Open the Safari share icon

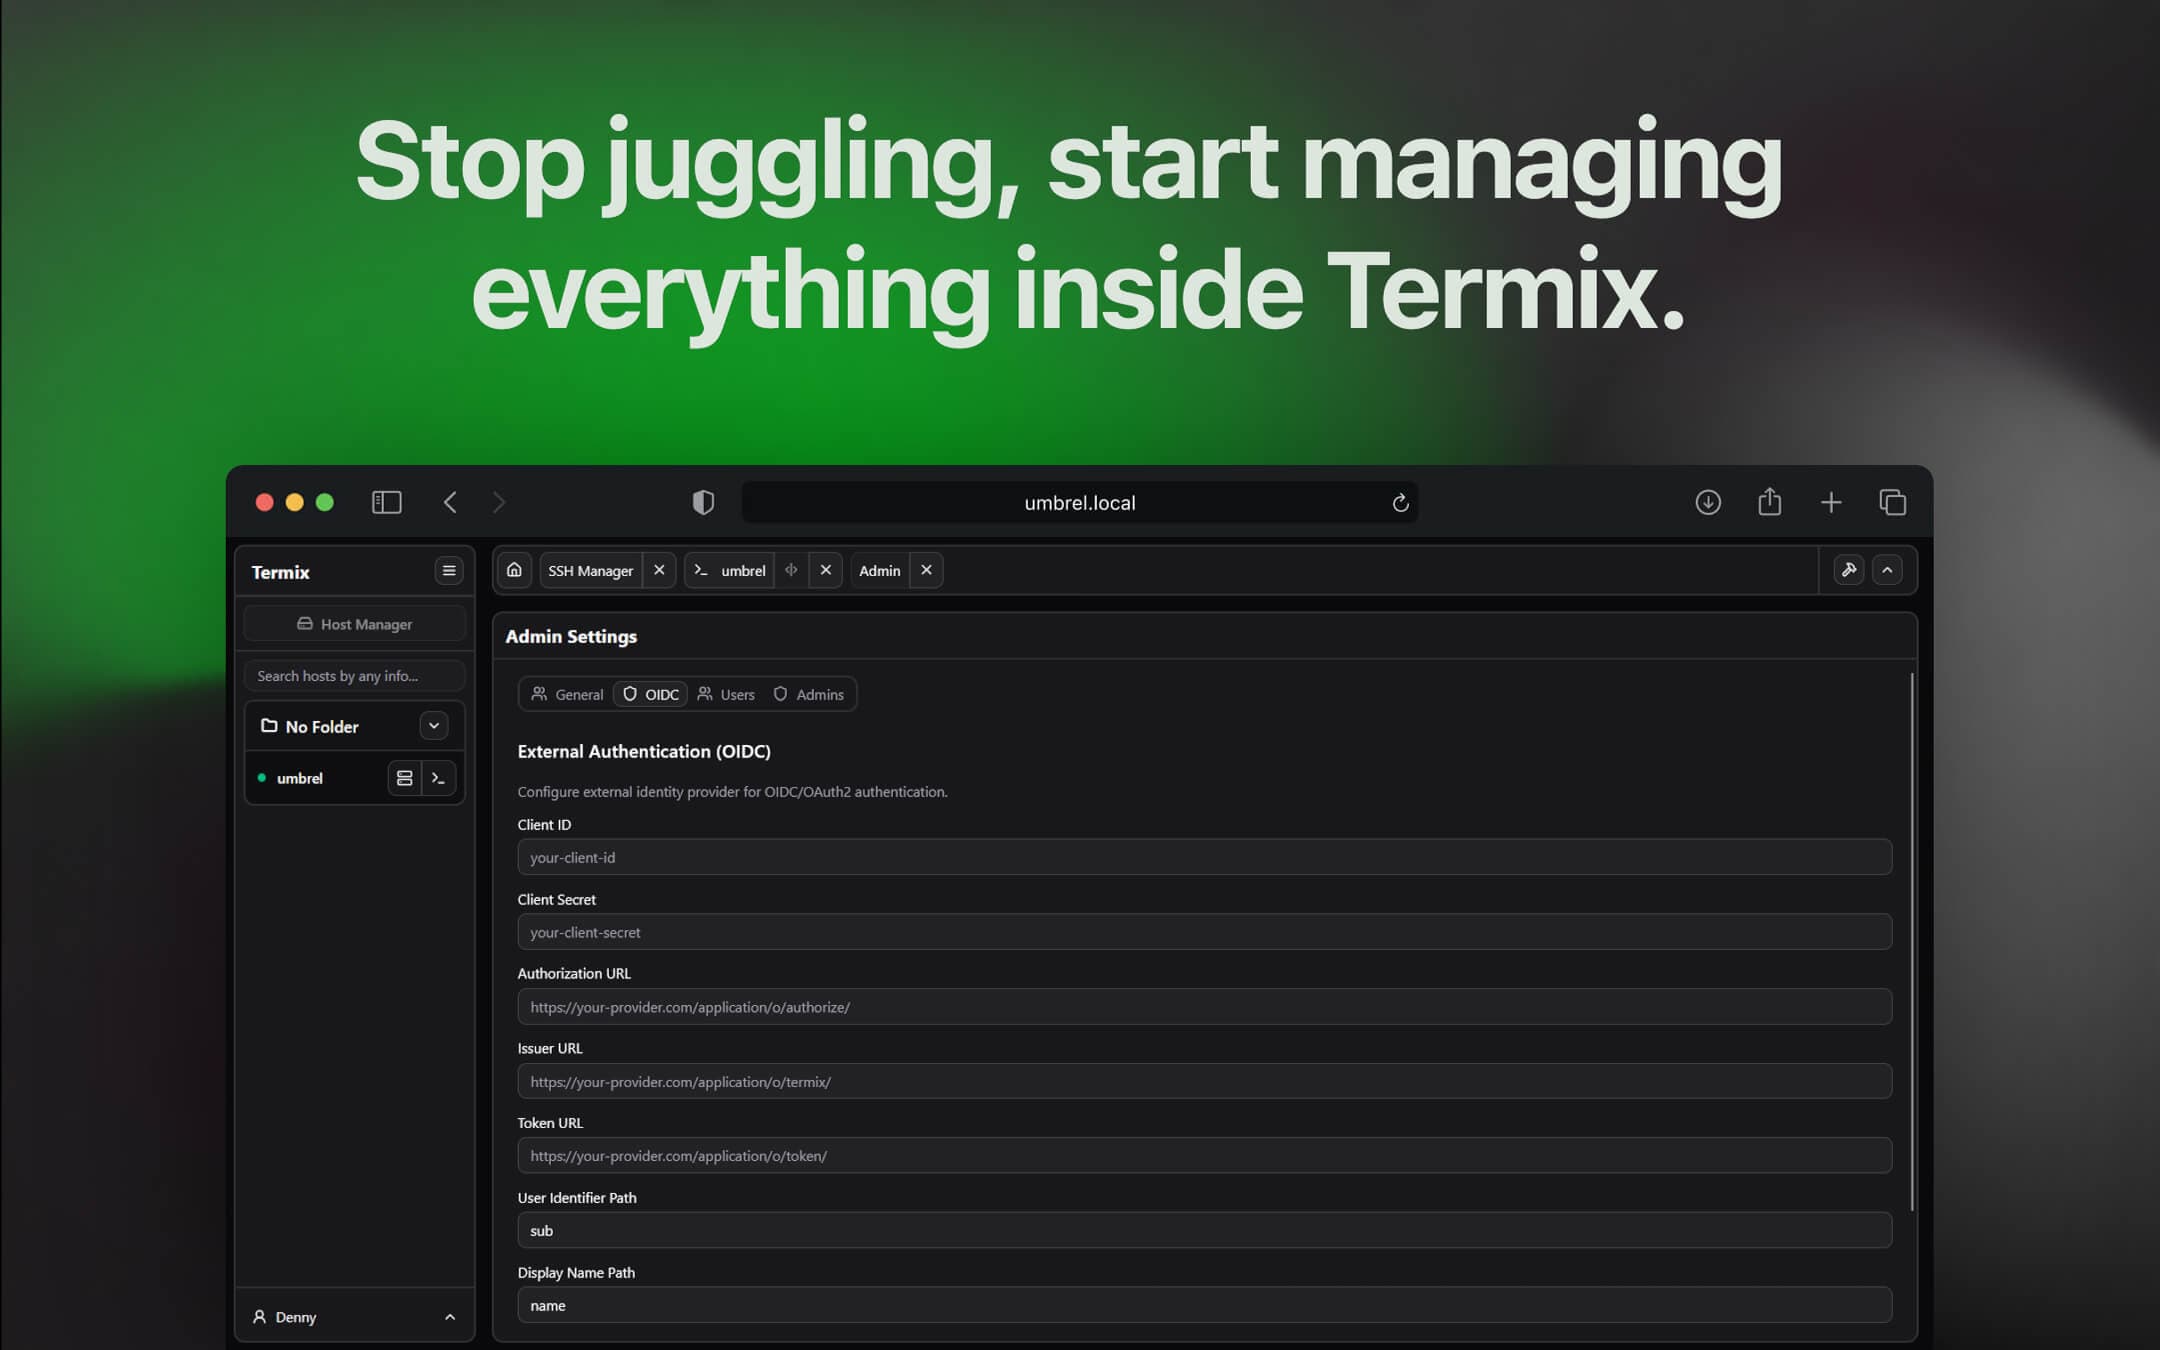pos(1770,501)
